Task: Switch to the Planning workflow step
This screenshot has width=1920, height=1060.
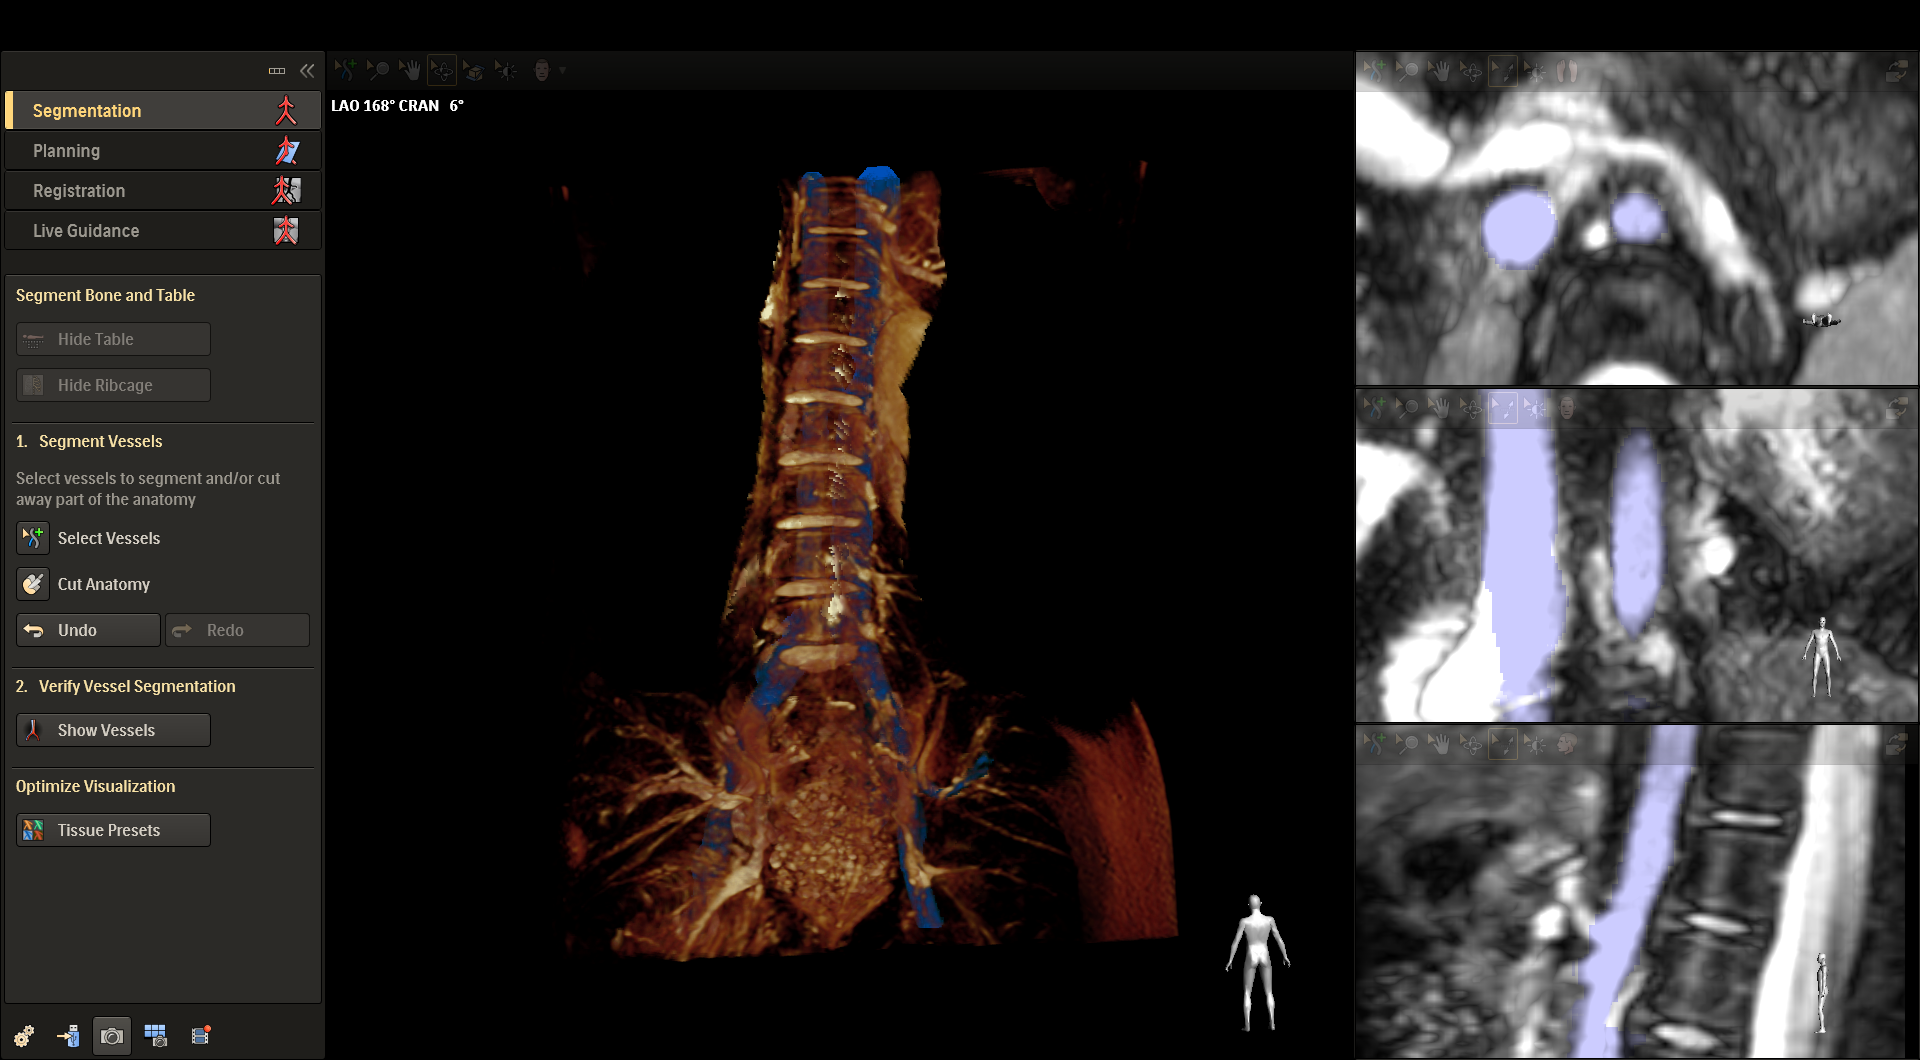Action: 162,151
